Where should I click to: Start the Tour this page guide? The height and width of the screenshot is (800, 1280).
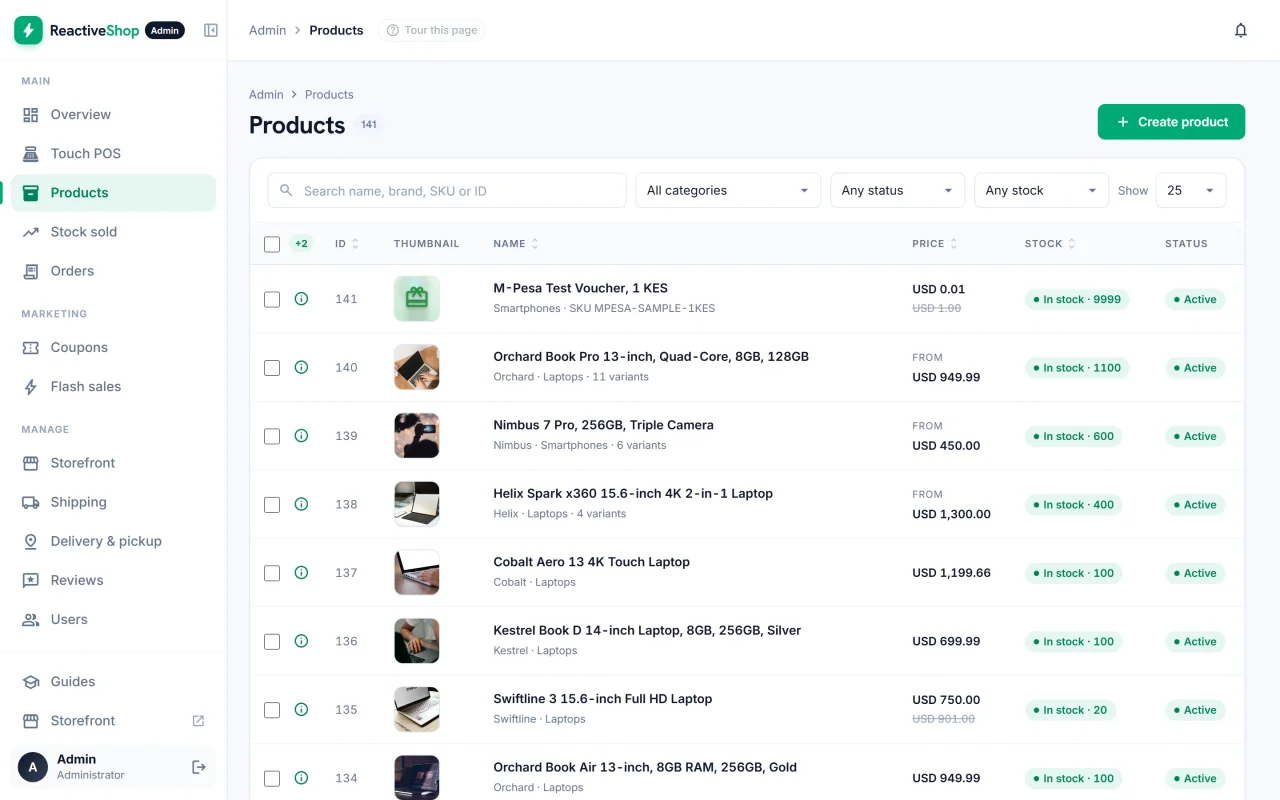pyautogui.click(x=432, y=30)
